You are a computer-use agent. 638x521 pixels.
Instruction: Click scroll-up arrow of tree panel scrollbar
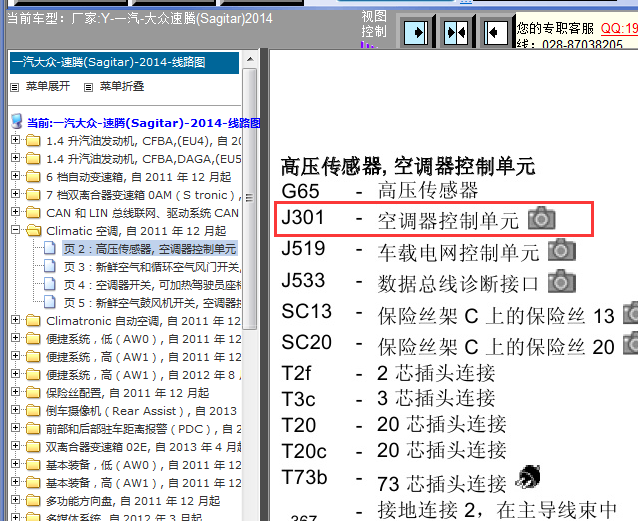pos(250,59)
